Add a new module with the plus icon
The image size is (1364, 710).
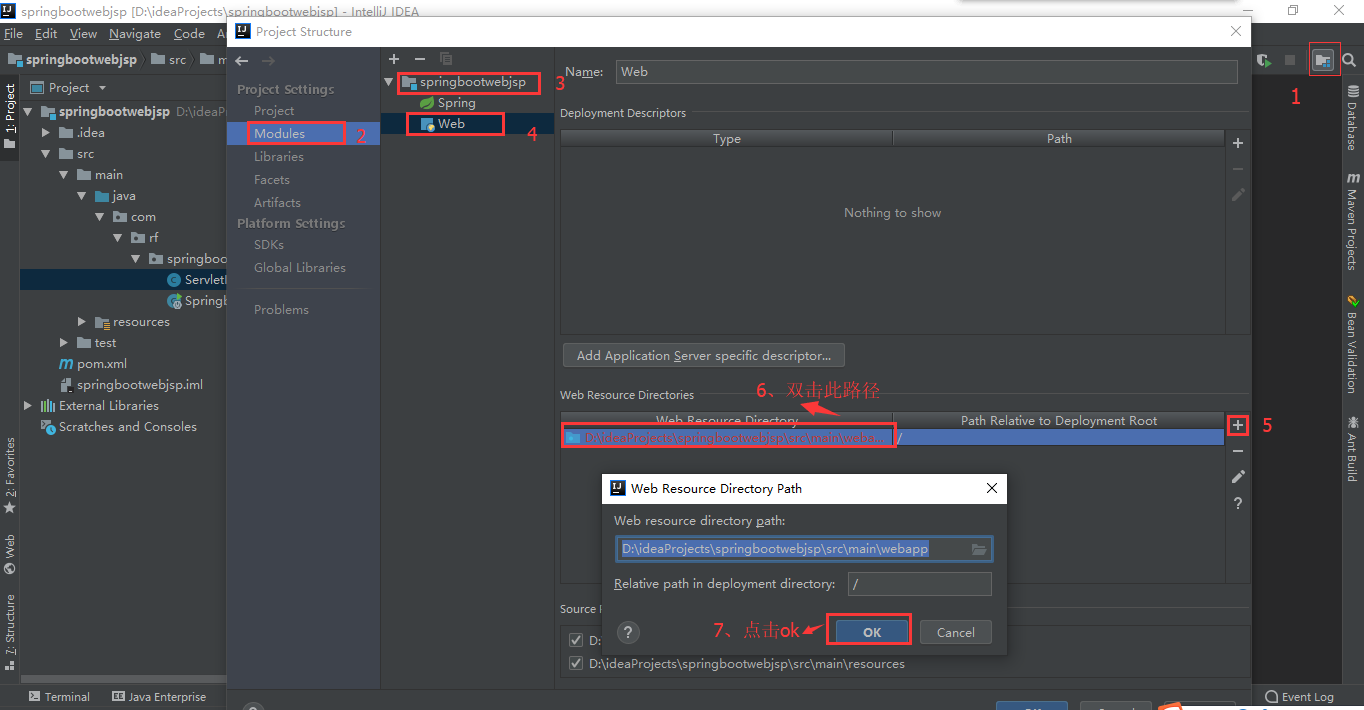(x=394, y=60)
